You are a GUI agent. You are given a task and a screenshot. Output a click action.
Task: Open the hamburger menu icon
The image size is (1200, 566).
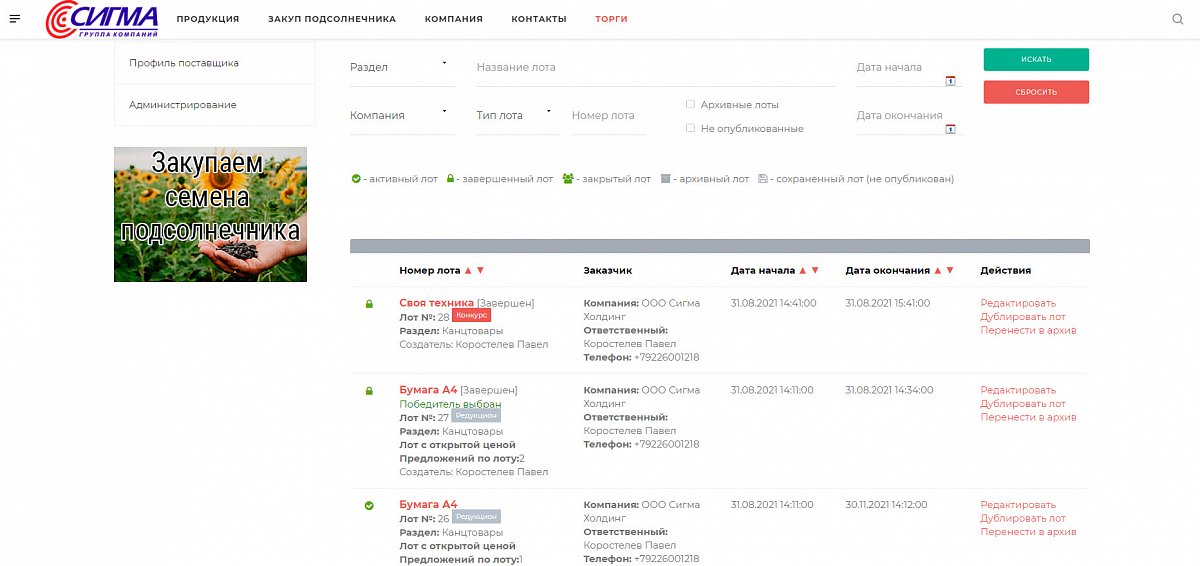tap(15, 19)
